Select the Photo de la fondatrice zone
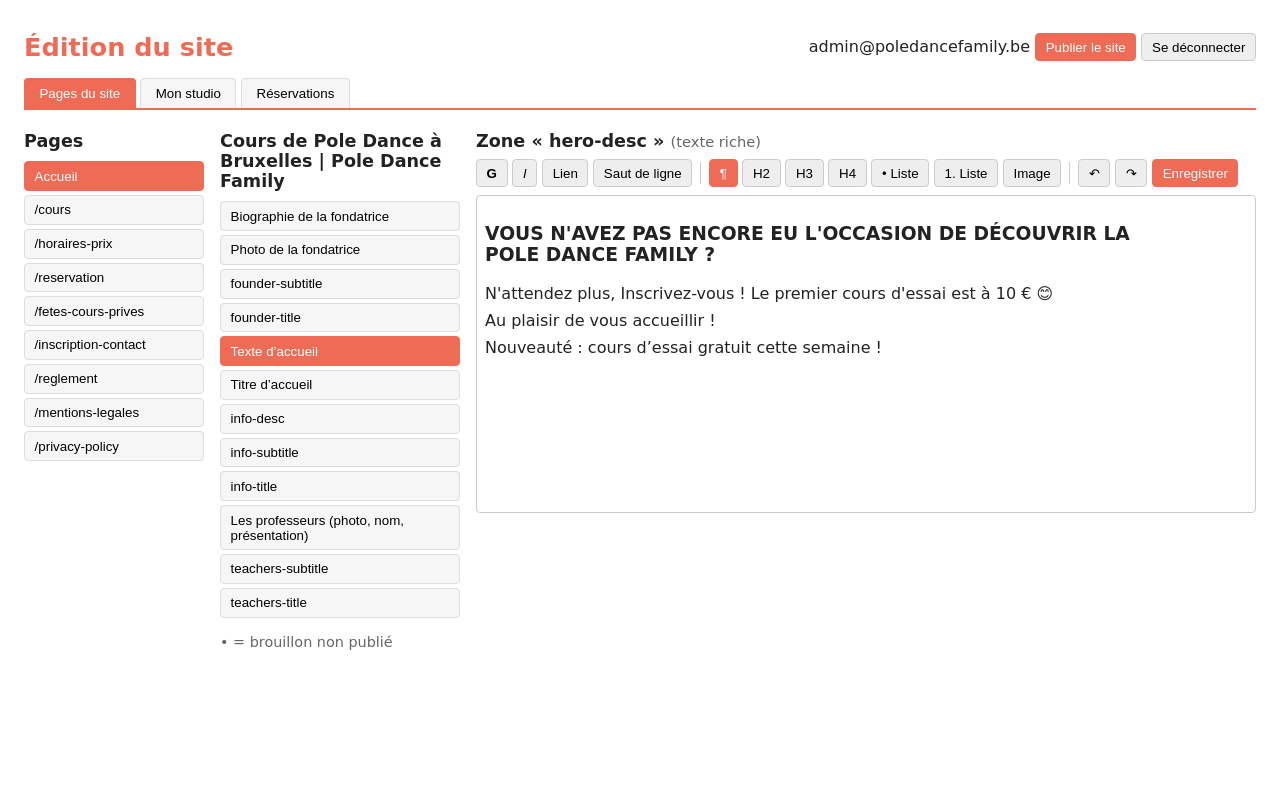 [x=340, y=250]
